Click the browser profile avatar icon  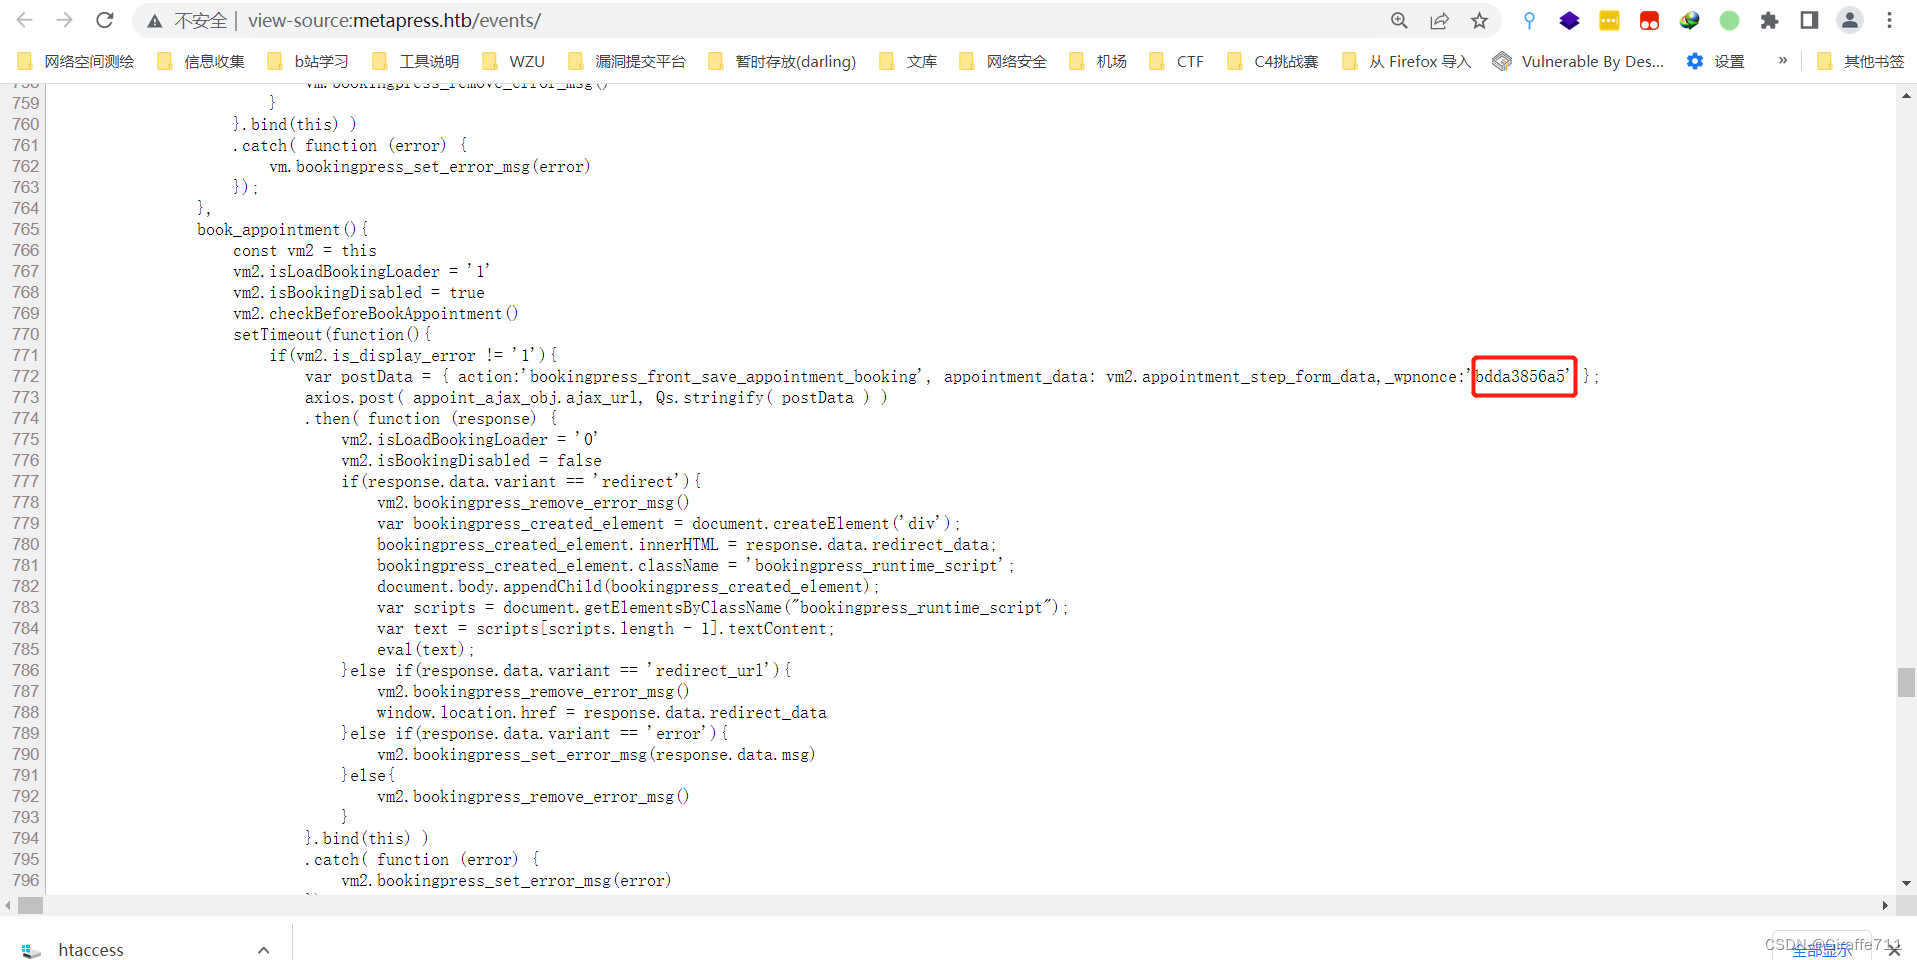coord(1849,20)
